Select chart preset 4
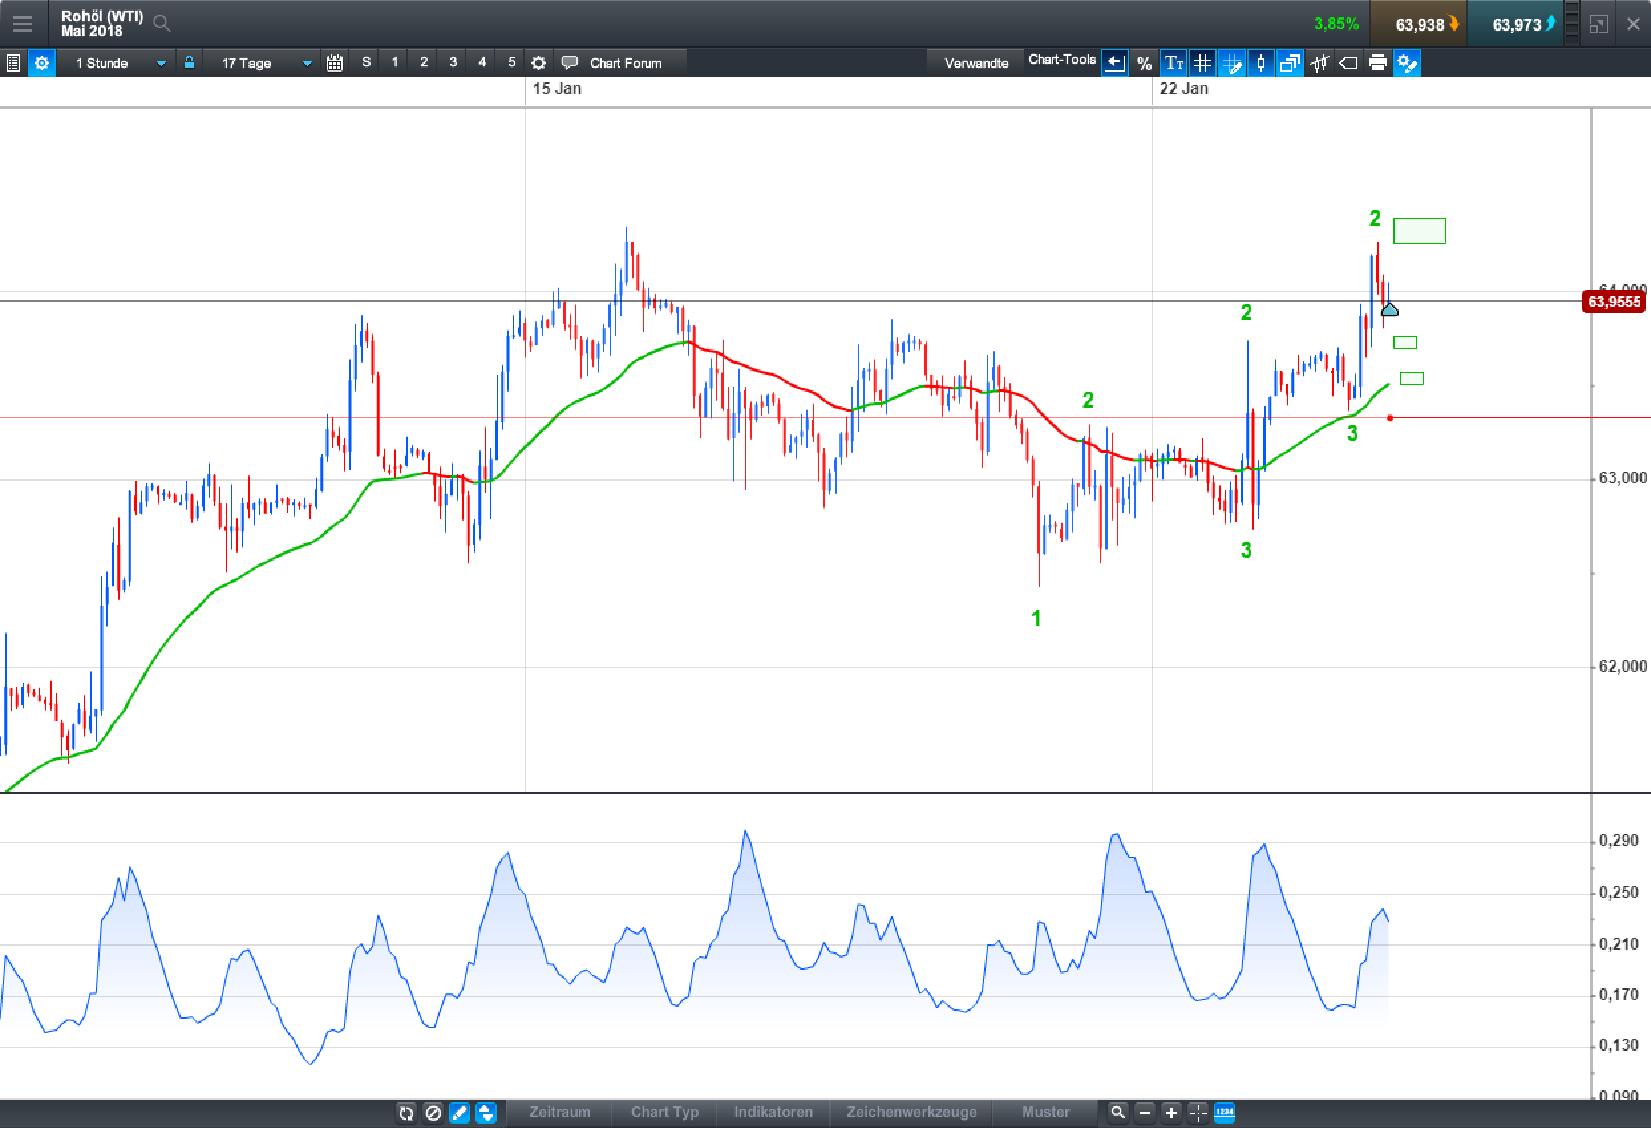The image size is (1651, 1128). pyautogui.click(x=482, y=63)
